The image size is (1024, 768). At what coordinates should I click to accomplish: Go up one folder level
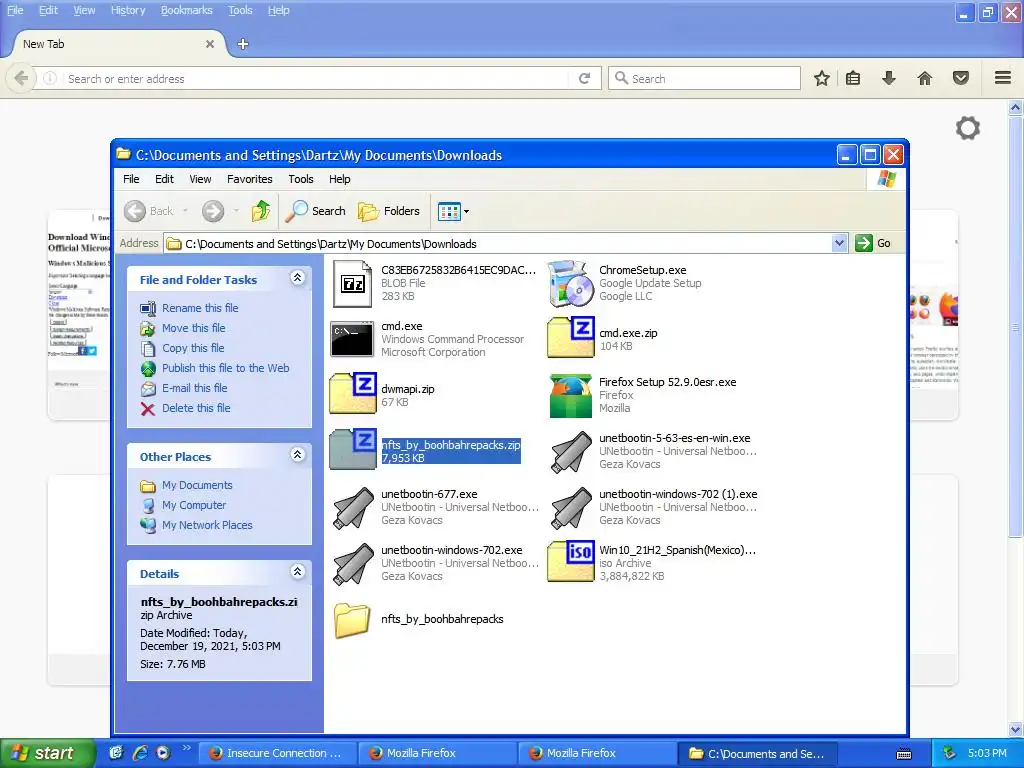click(x=261, y=211)
